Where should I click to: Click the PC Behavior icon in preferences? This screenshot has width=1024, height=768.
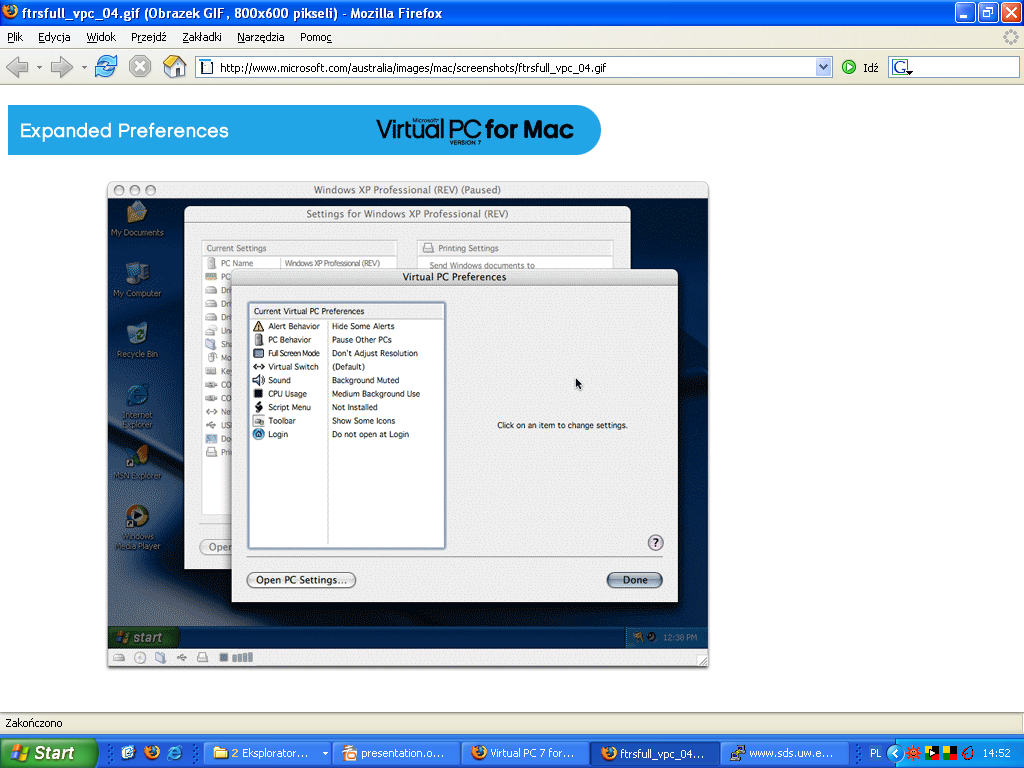point(259,340)
